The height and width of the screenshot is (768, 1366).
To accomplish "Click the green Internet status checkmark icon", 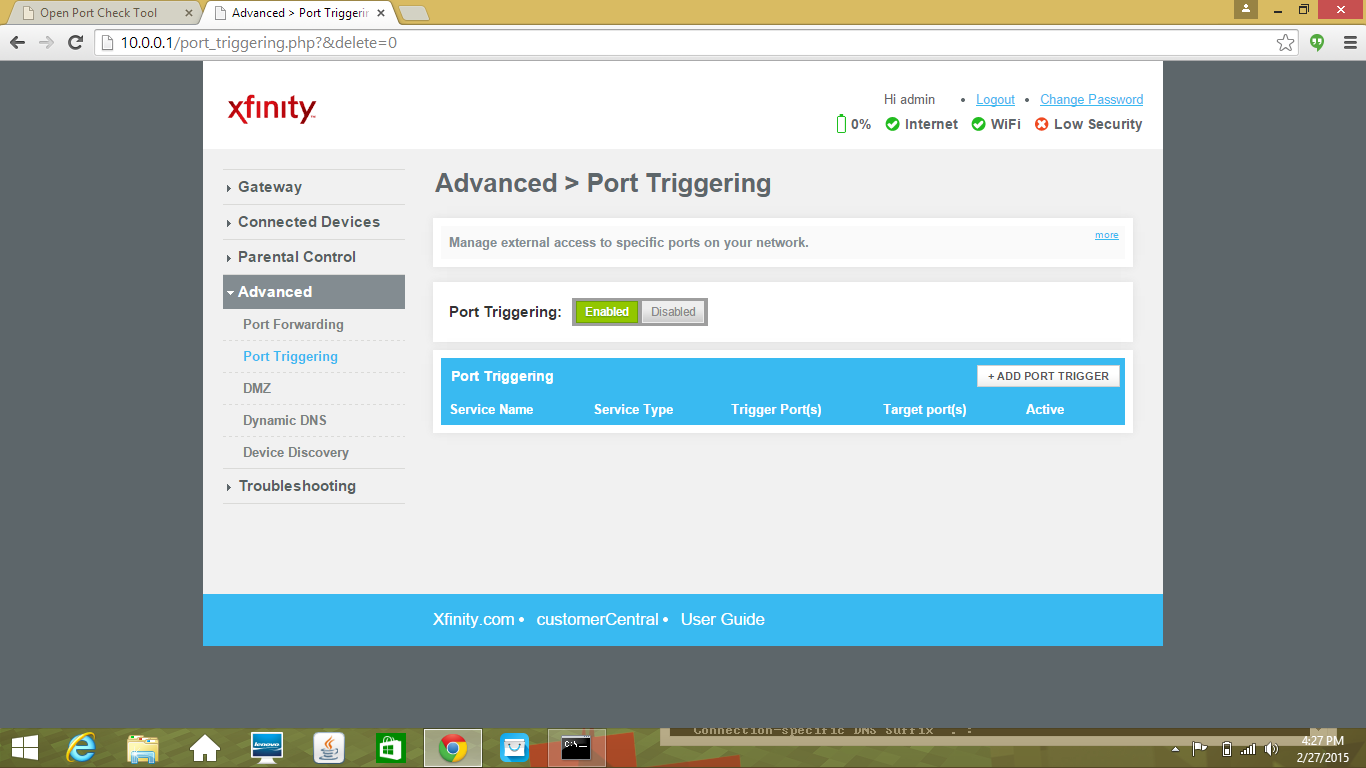I will pyautogui.click(x=891, y=124).
